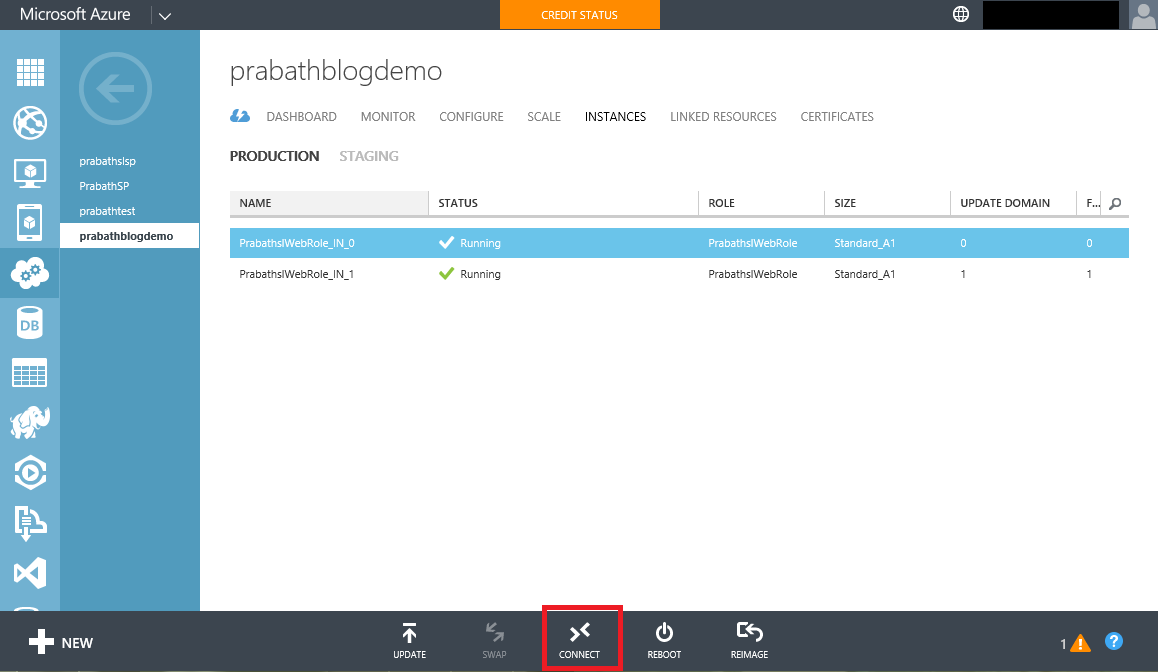Sort by SIZE column header
The height and width of the screenshot is (672, 1158).
point(888,203)
